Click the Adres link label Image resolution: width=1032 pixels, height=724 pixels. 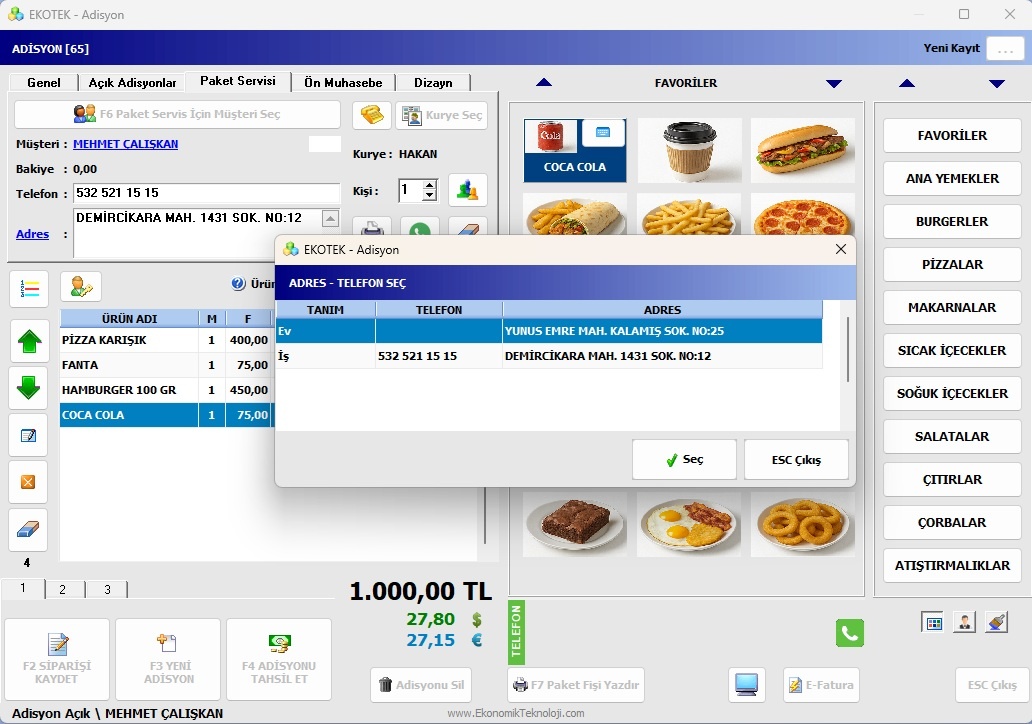[32, 234]
